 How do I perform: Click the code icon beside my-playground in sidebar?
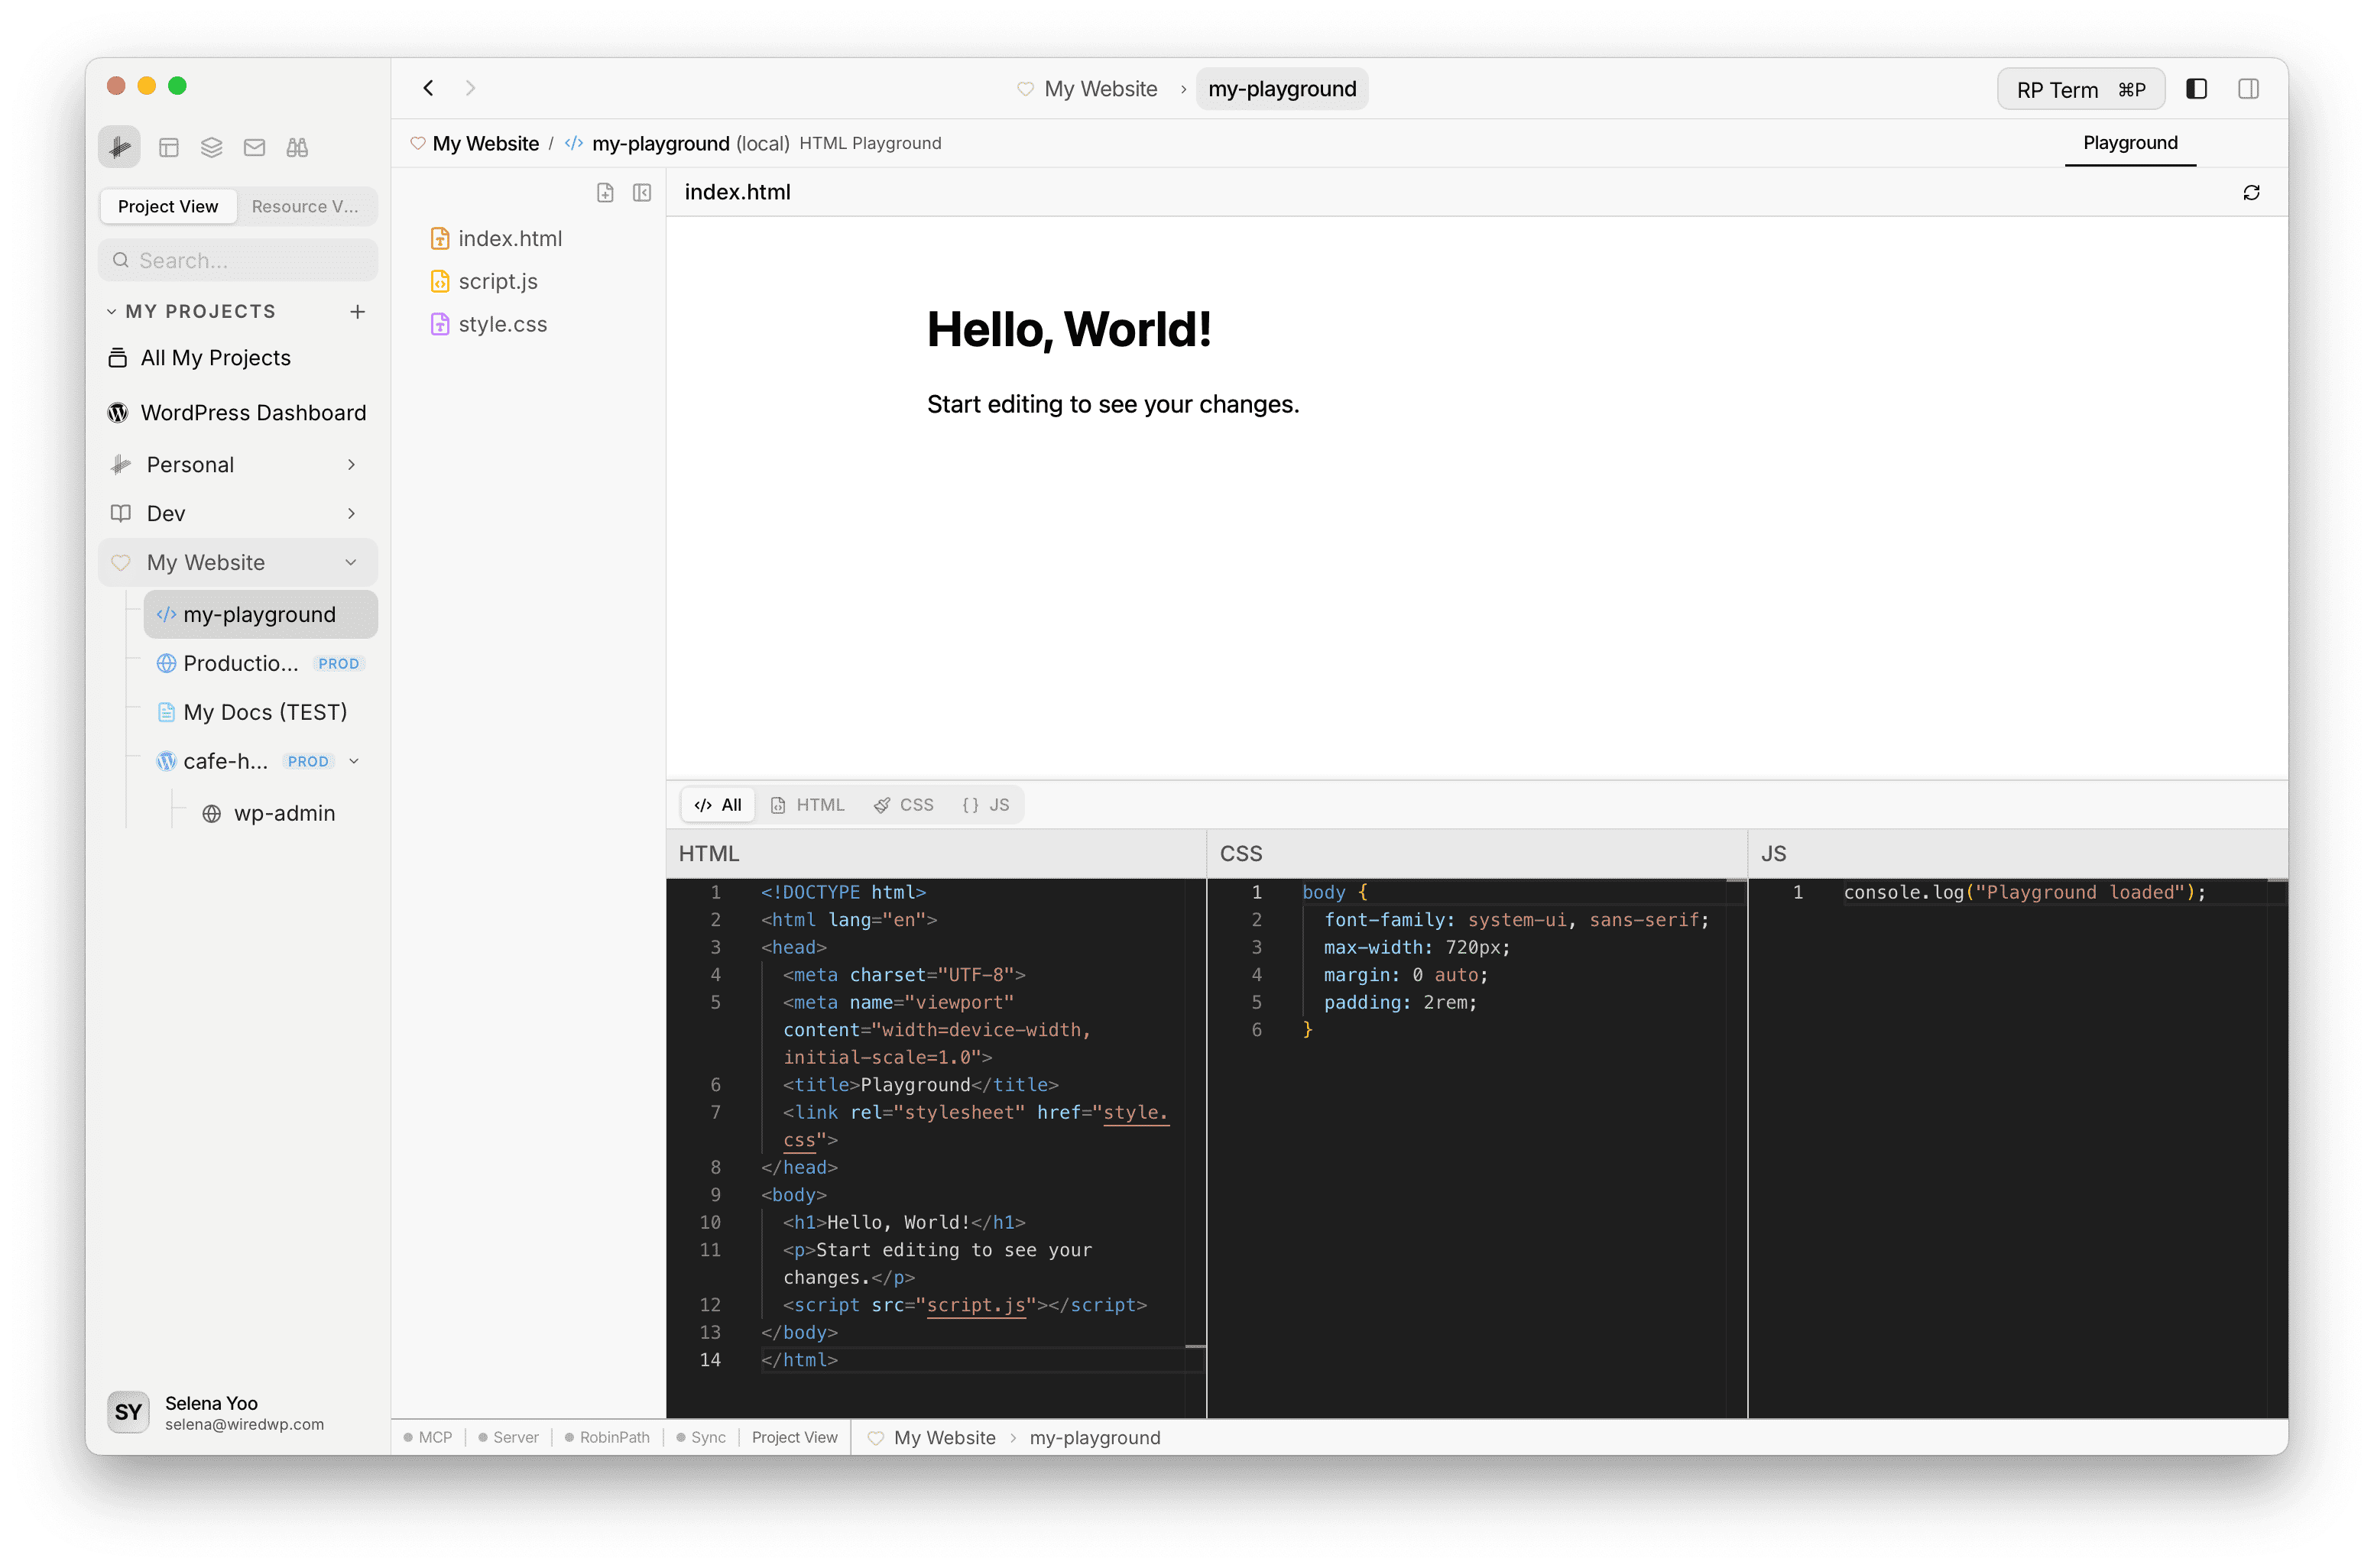point(167,614)
